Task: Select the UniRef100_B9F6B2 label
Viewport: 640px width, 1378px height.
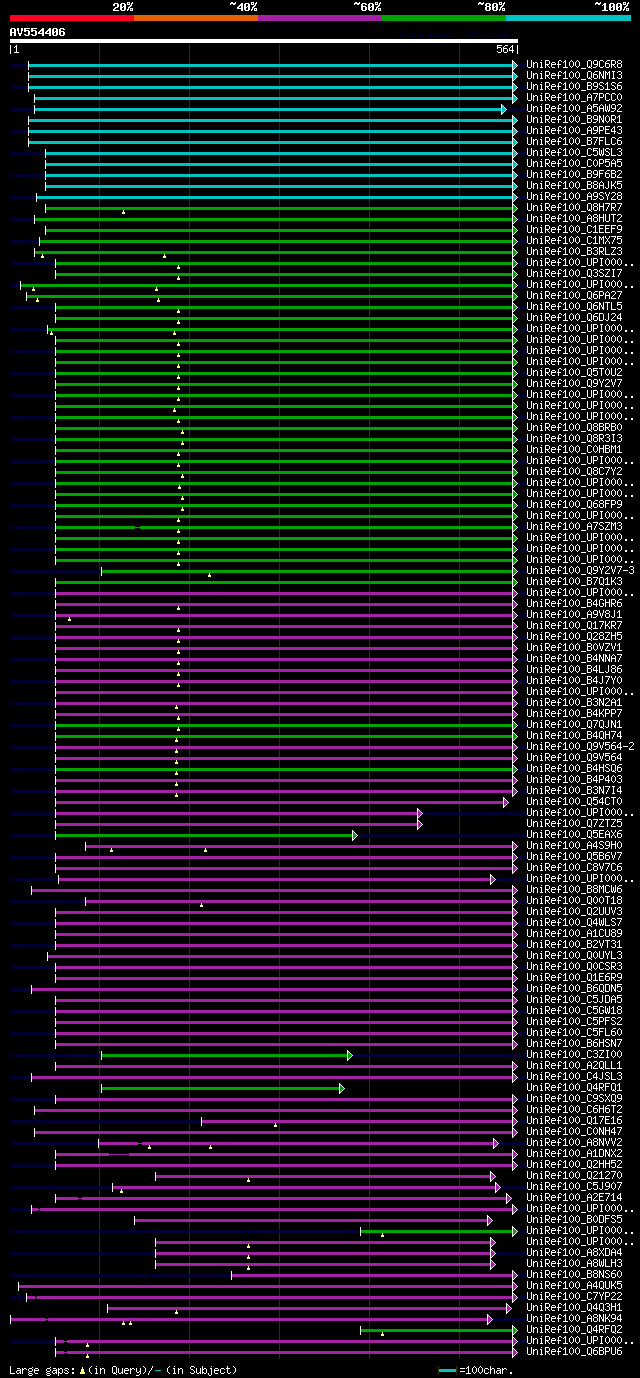Action: click(574, 174)
